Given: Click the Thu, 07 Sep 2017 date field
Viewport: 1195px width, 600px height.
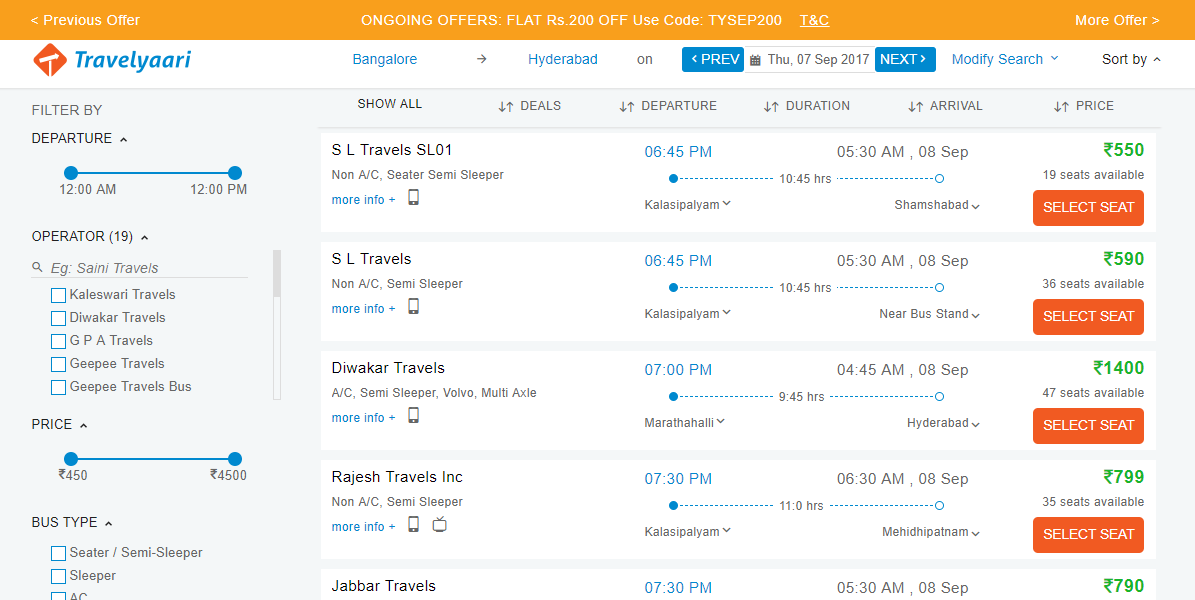Looking at the screenshot, I should tap(809, 59).
